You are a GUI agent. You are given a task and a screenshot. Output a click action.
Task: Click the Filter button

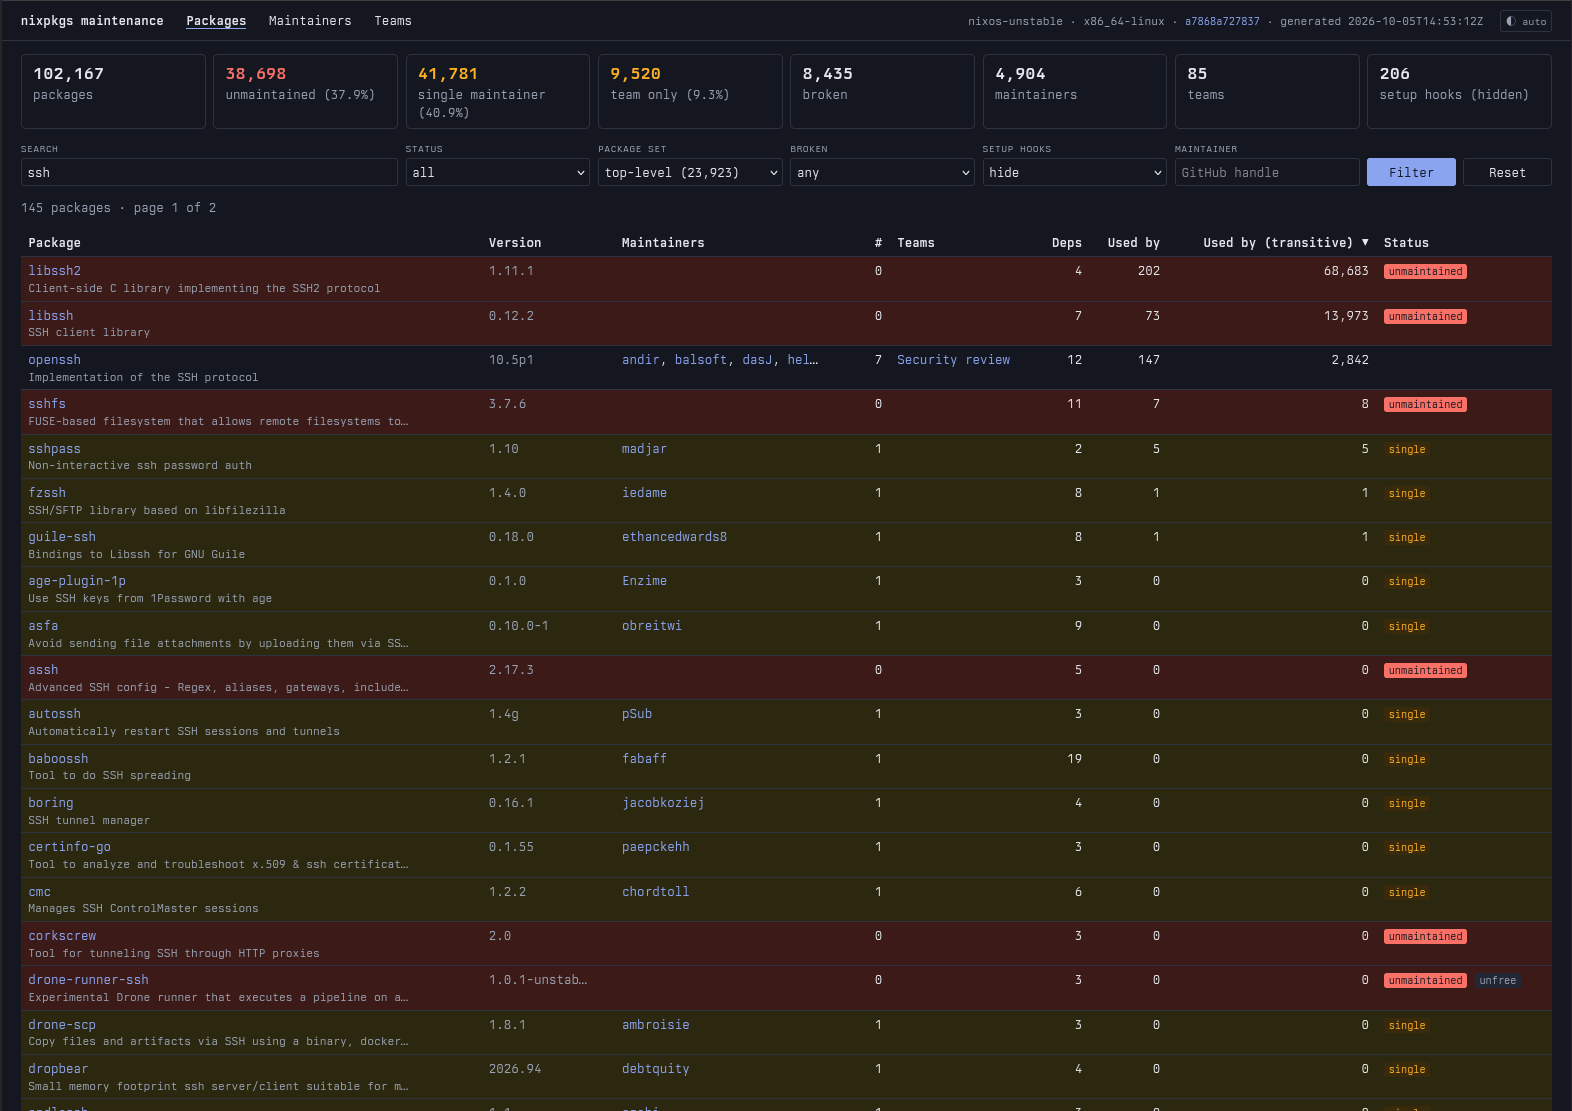click(1411, 172)
